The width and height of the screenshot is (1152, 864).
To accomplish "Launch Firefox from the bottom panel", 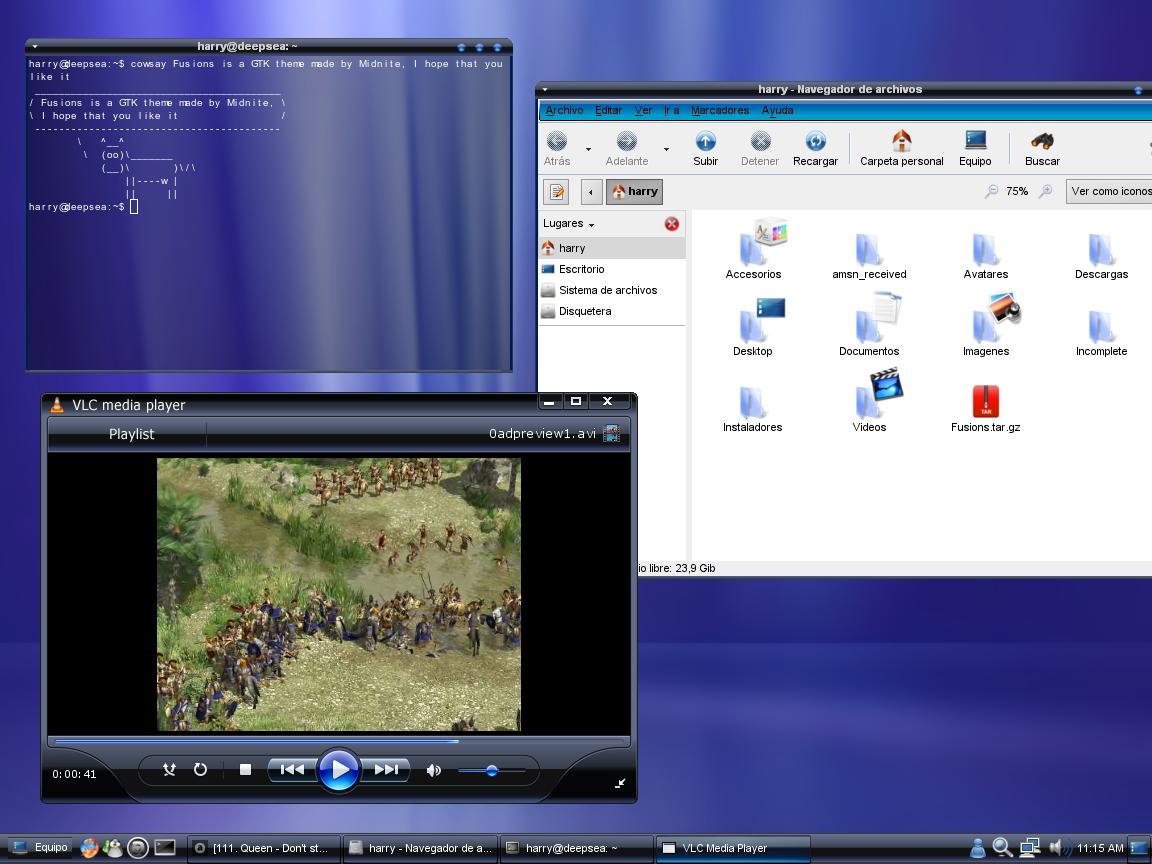I will tap(89, 848).
